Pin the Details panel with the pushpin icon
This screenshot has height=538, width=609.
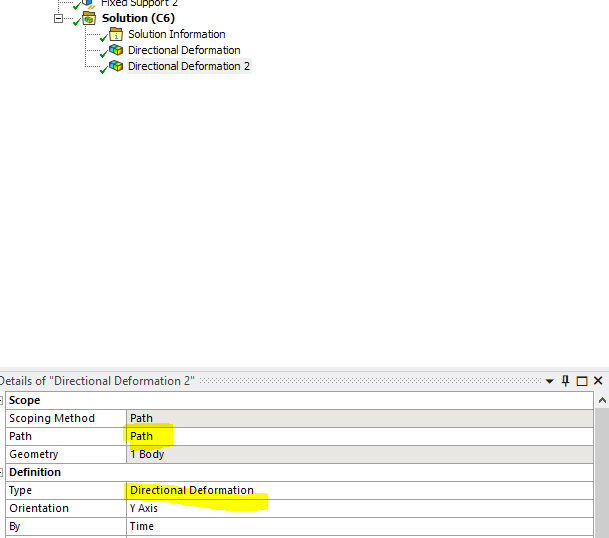point(566,381)
